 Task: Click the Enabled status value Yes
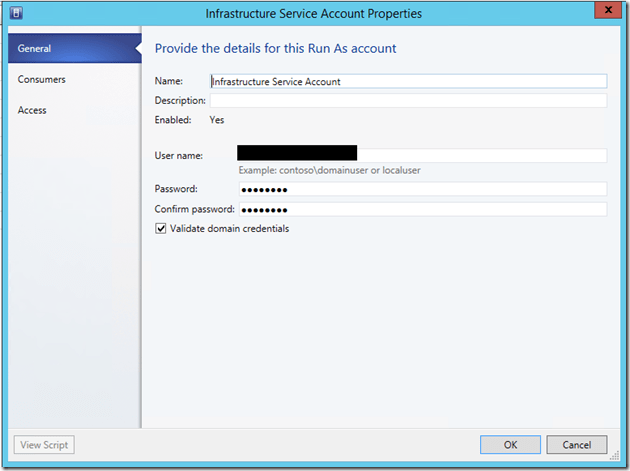click(216, 120)
